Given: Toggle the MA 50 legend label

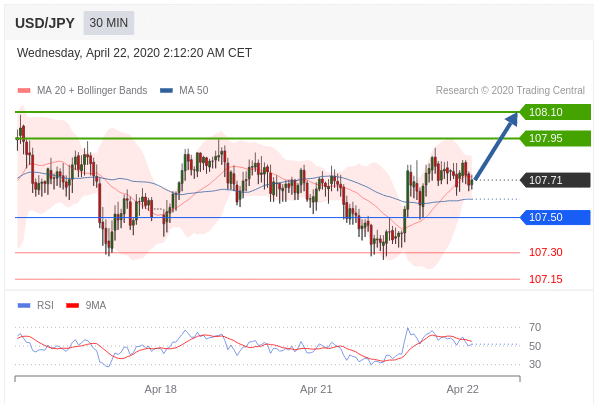Looking at the screenshot, I should 194,90.
